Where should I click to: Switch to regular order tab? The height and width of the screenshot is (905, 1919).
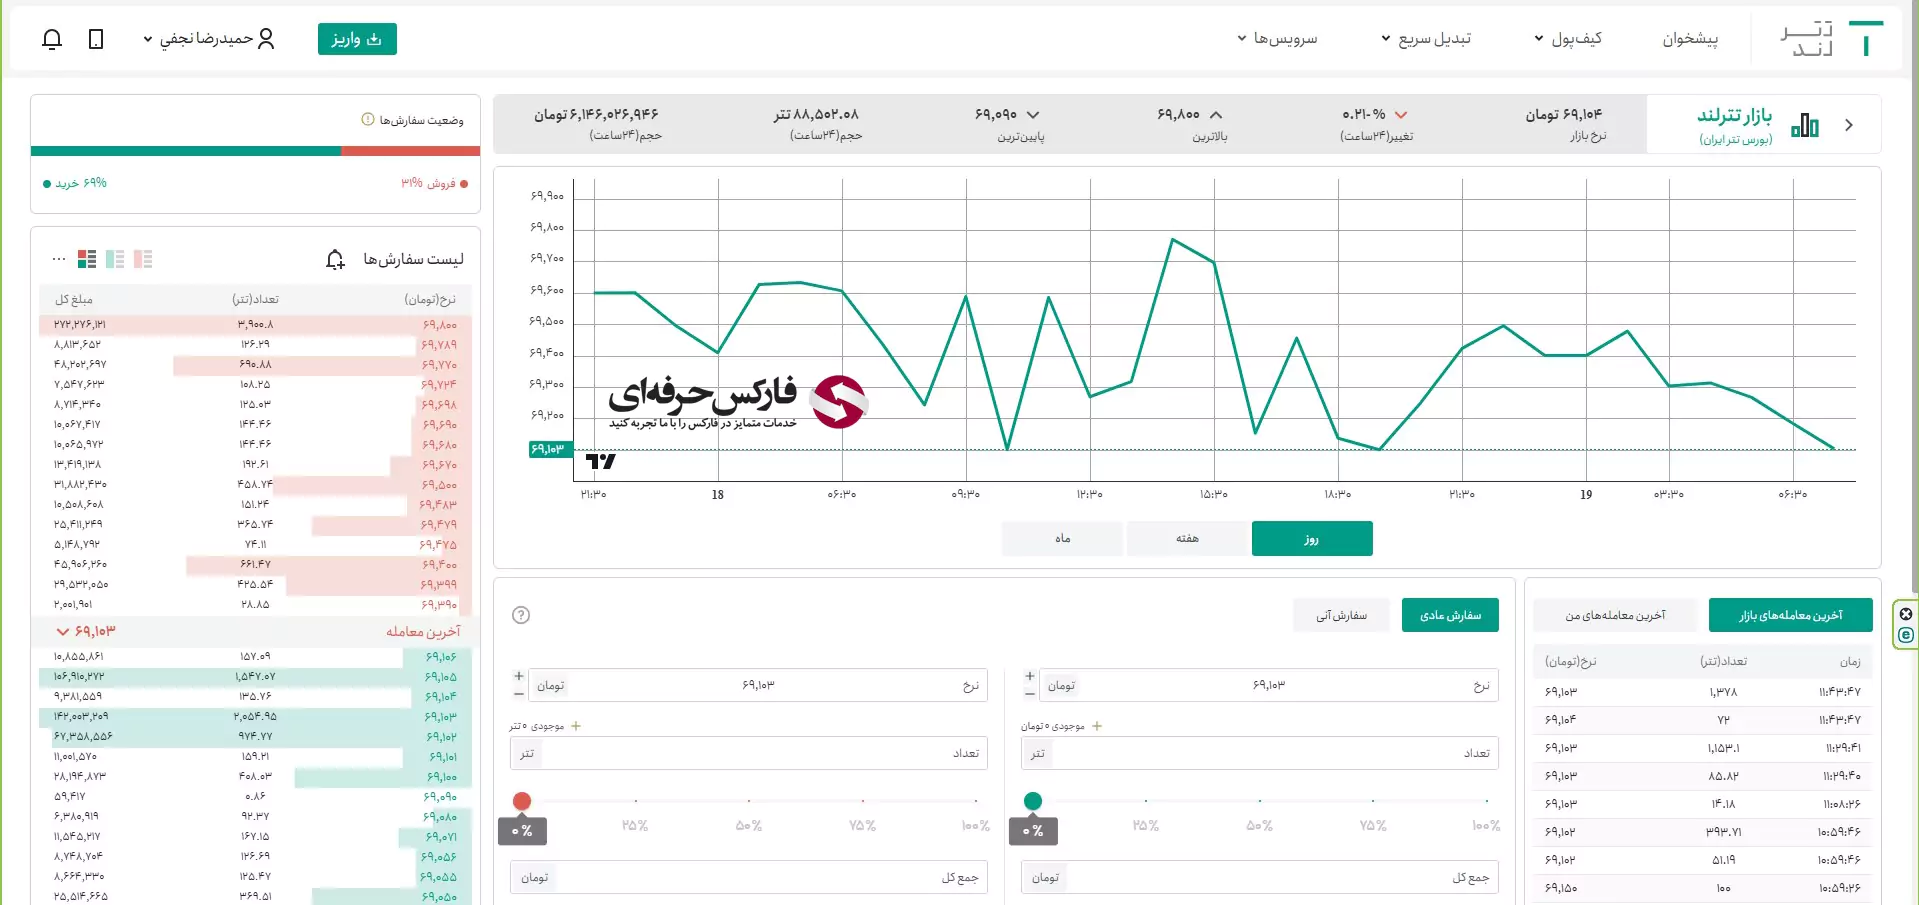coord(1450,615)
